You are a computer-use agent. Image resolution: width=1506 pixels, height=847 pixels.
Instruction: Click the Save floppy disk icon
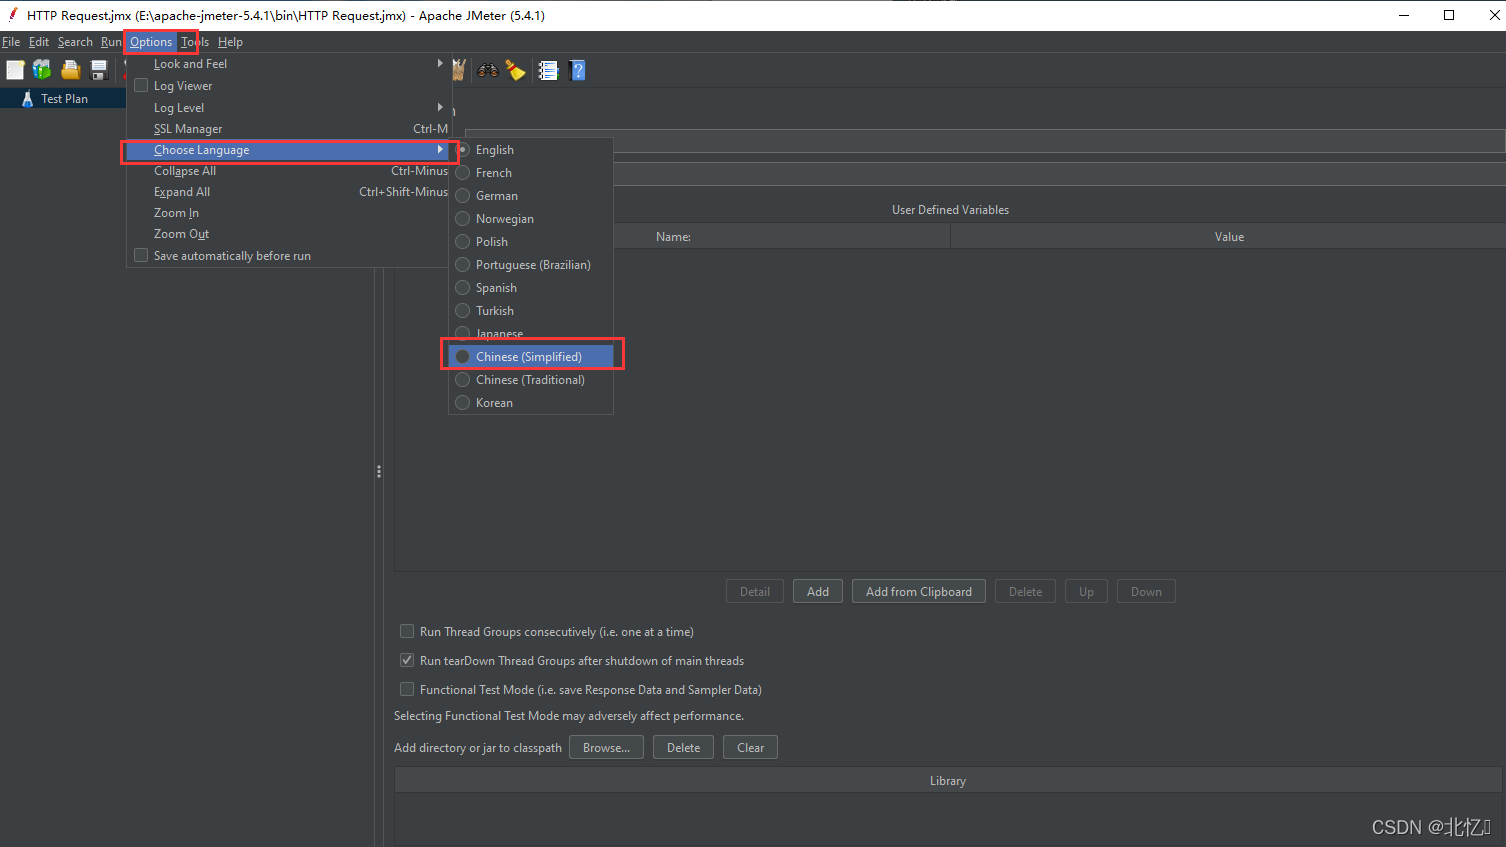[x=98, y=70]
